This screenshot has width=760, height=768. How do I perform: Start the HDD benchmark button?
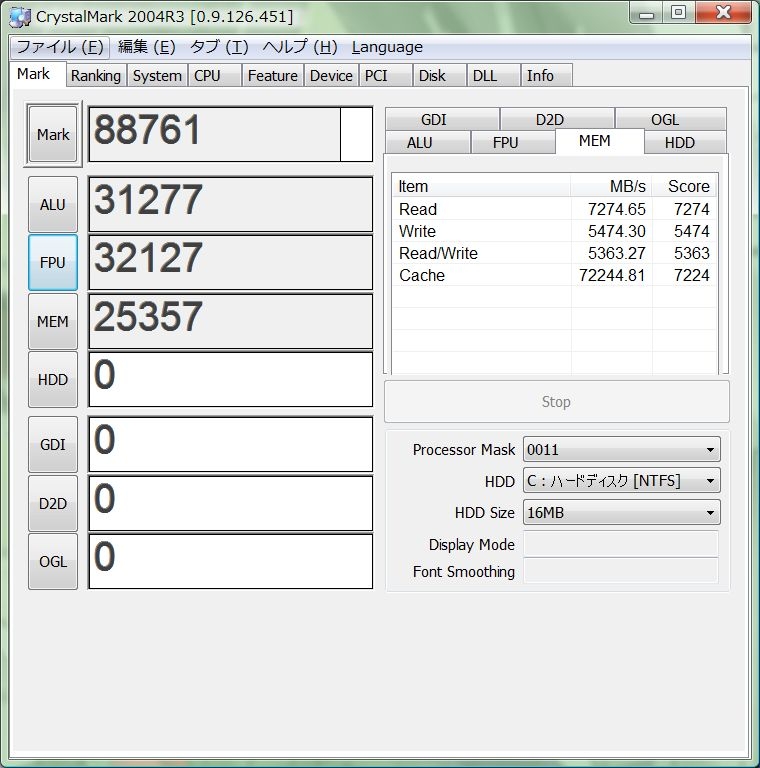[x=53, y=380]
